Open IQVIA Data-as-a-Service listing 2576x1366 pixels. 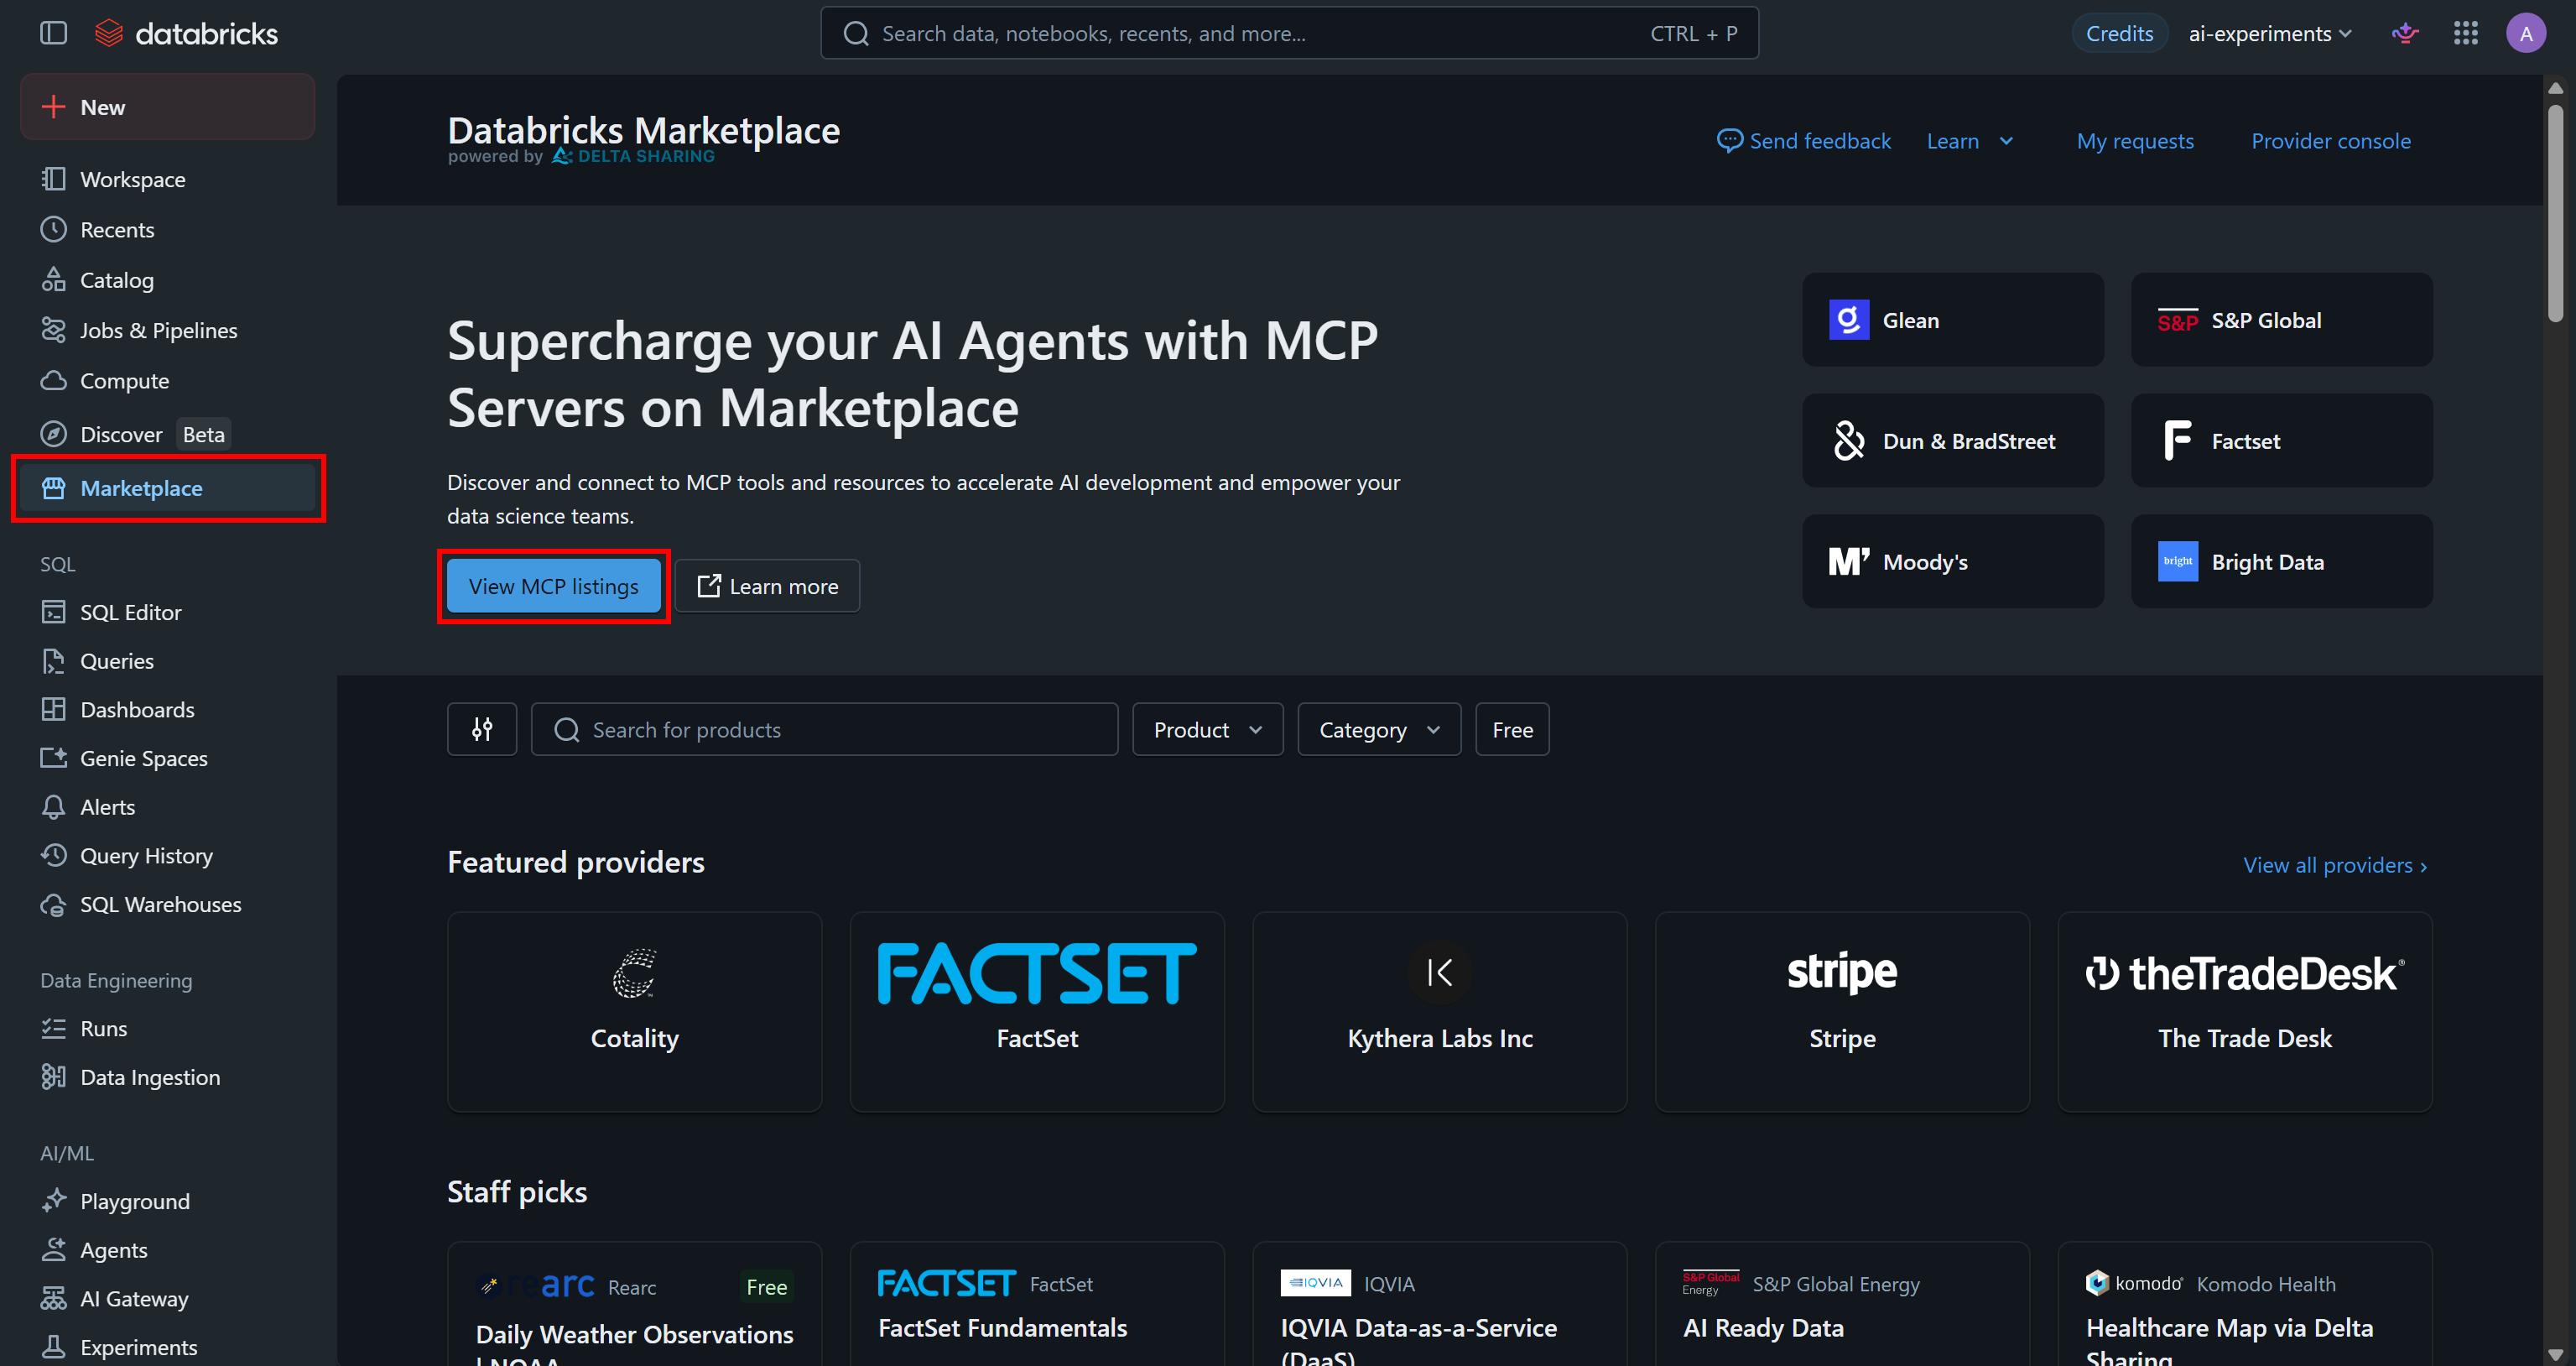tap(1439, 1304)
